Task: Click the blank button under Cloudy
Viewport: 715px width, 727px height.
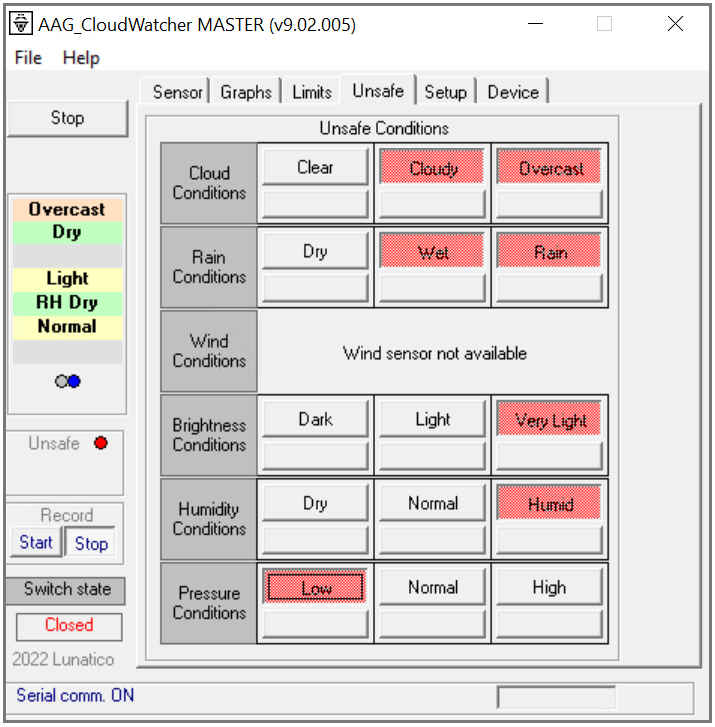Action: (x=433, y=203)
